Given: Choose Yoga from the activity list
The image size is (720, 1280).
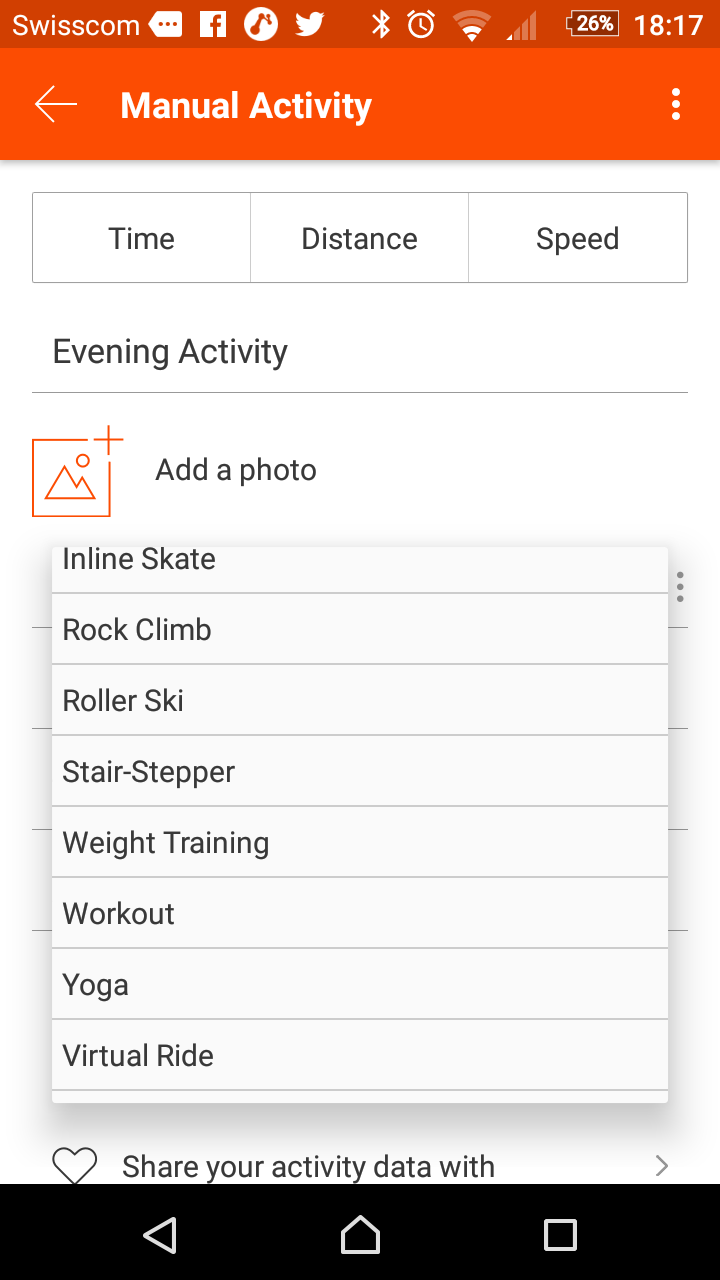Looking at the screenshot, I should tap(360, 984).
